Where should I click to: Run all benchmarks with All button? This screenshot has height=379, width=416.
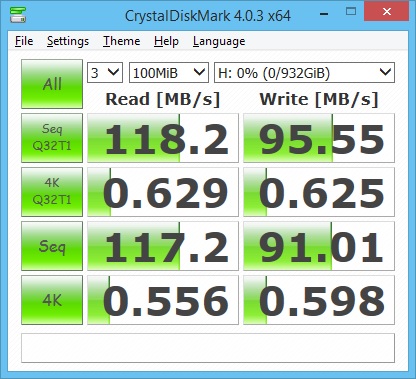pyautogui.click(x=52, y=84)
